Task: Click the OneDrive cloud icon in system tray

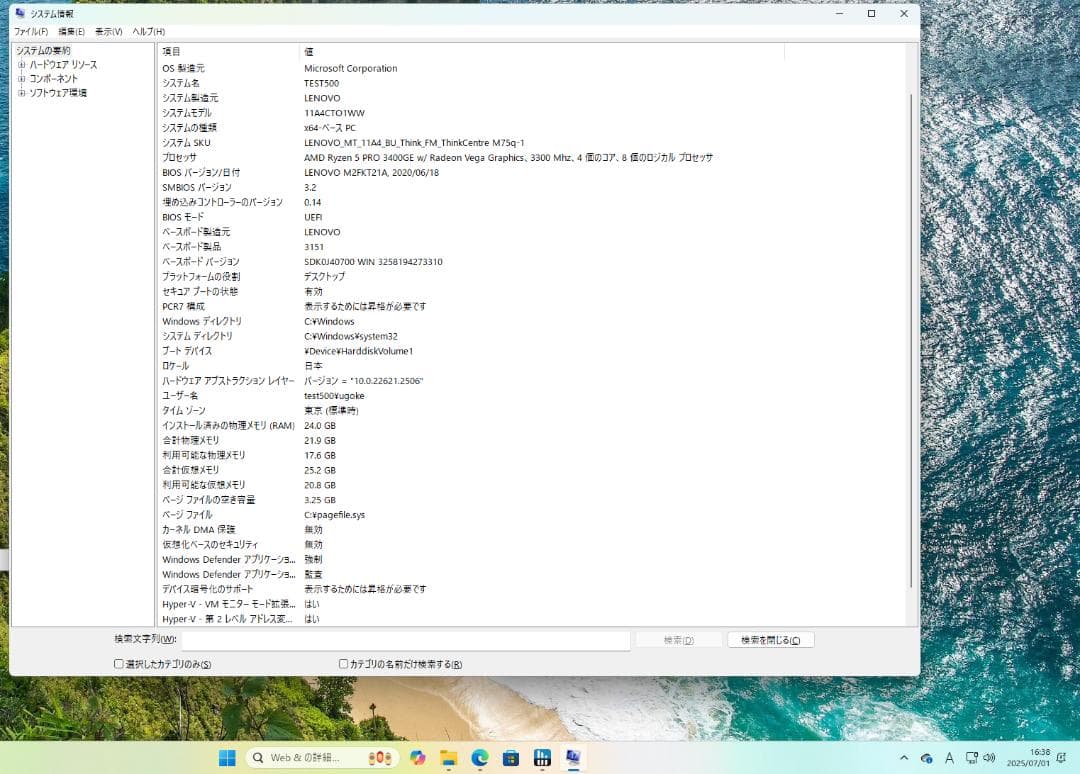Action: (x=926, y=758)
